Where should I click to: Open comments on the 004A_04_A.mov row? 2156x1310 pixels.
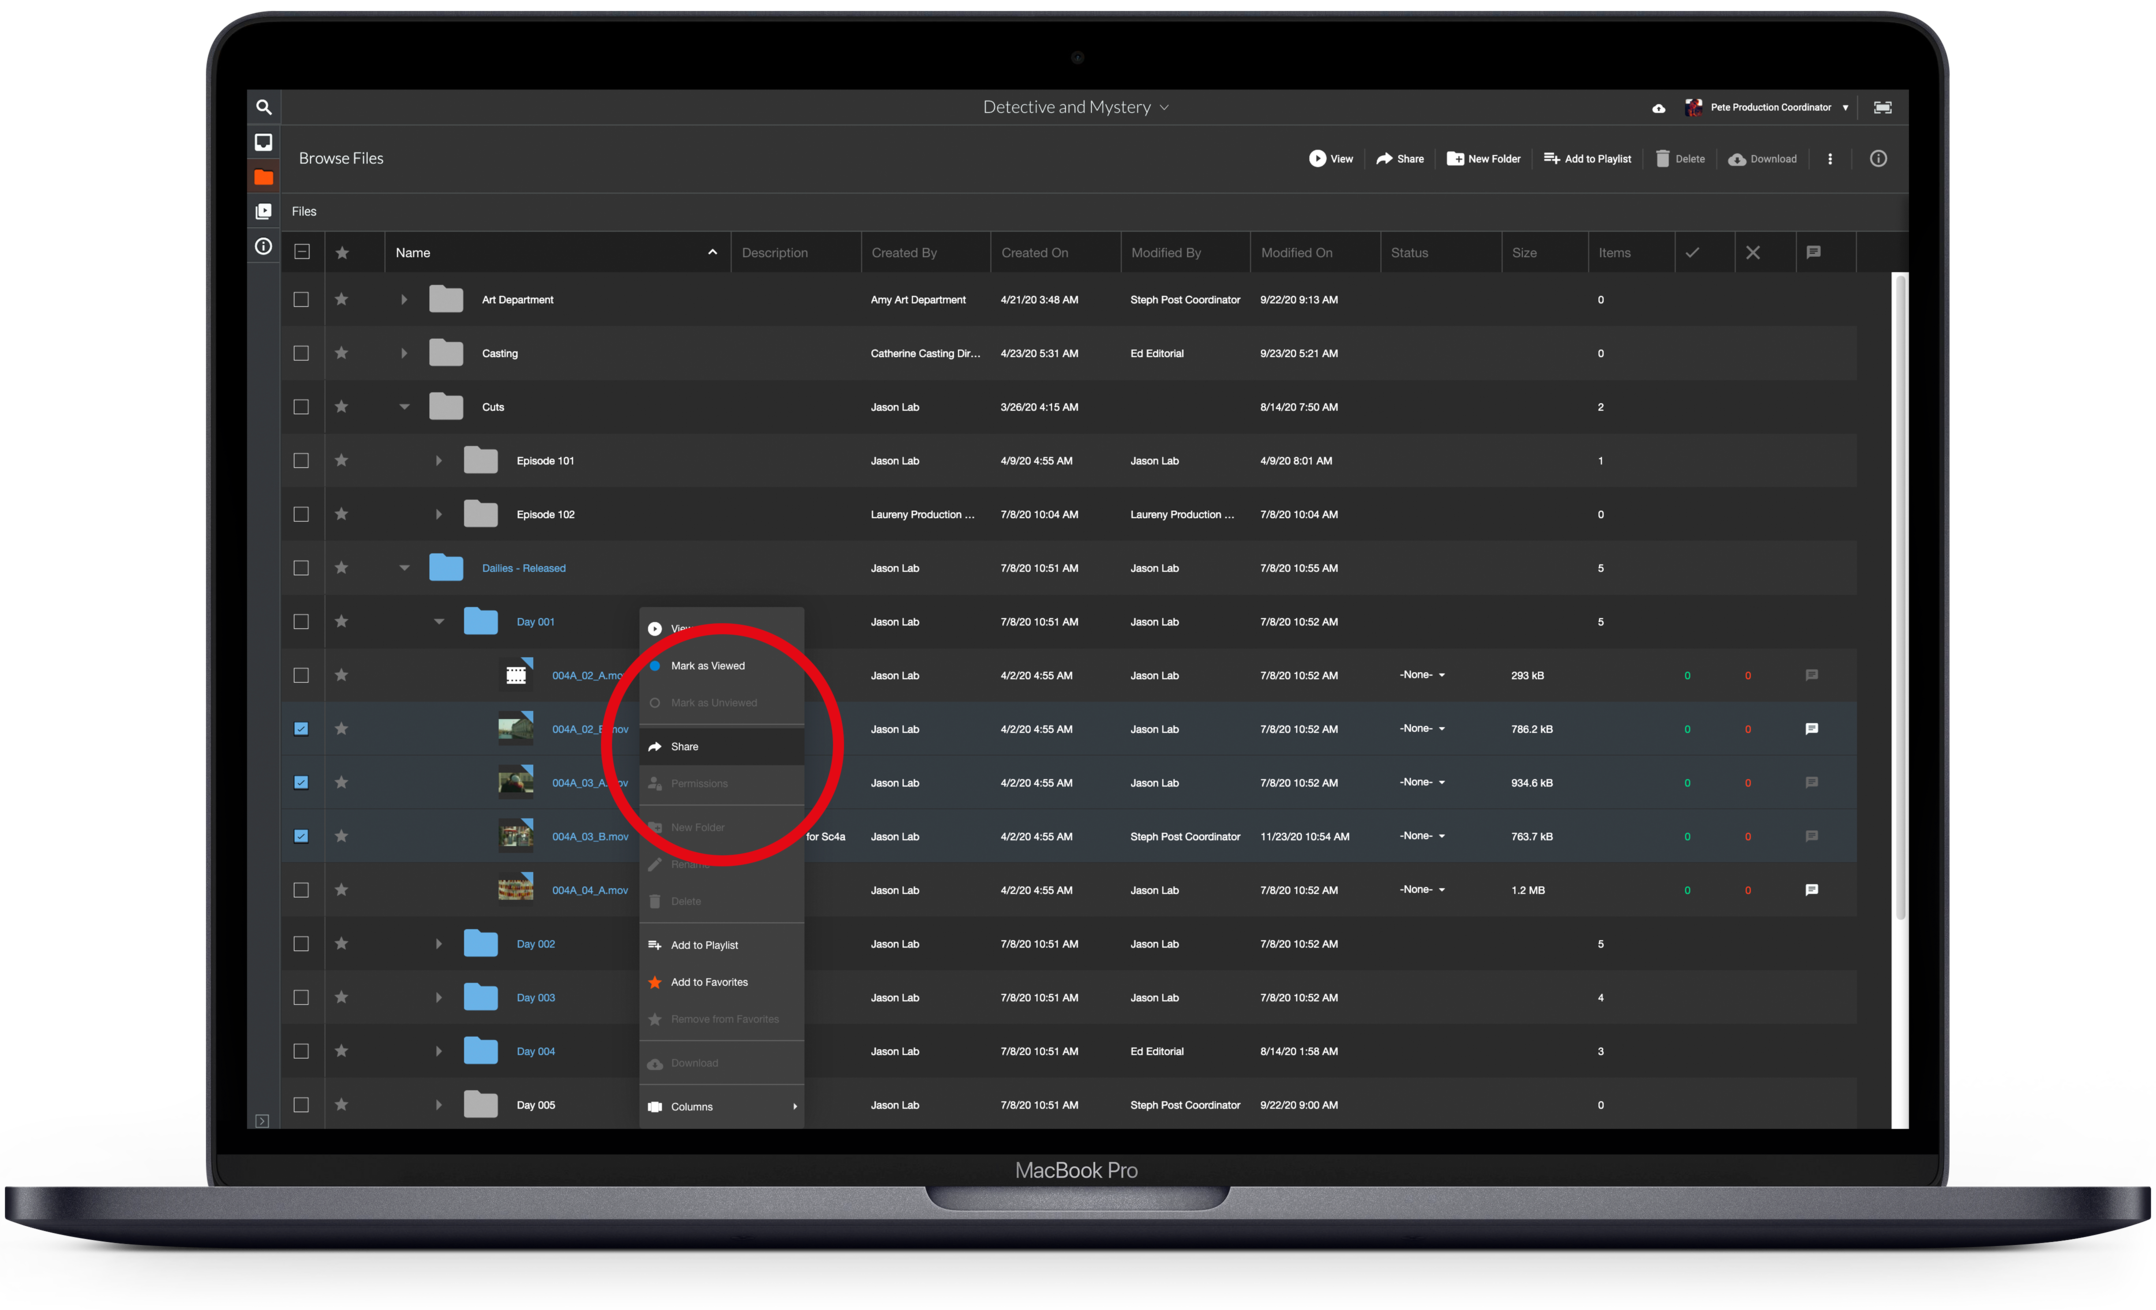(1811, 889)
